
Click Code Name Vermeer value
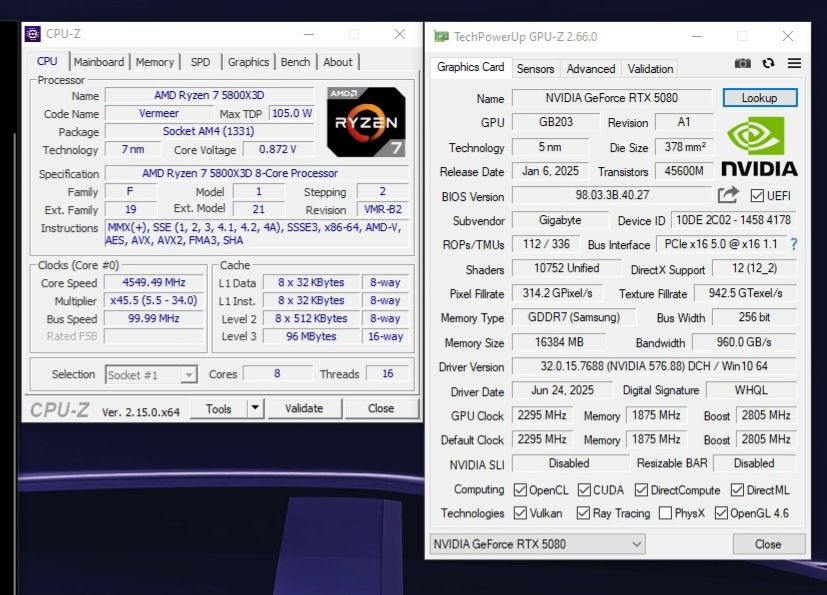[x=159, y=113]
